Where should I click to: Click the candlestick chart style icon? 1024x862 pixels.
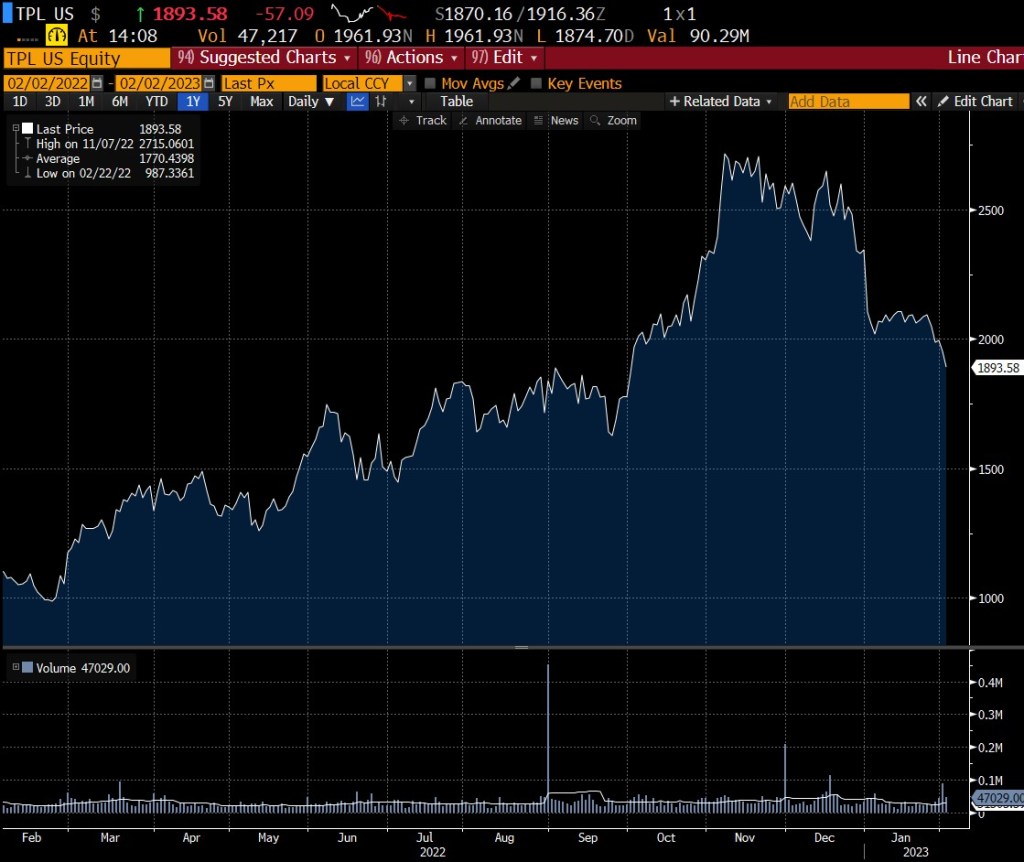pos(381,101)
